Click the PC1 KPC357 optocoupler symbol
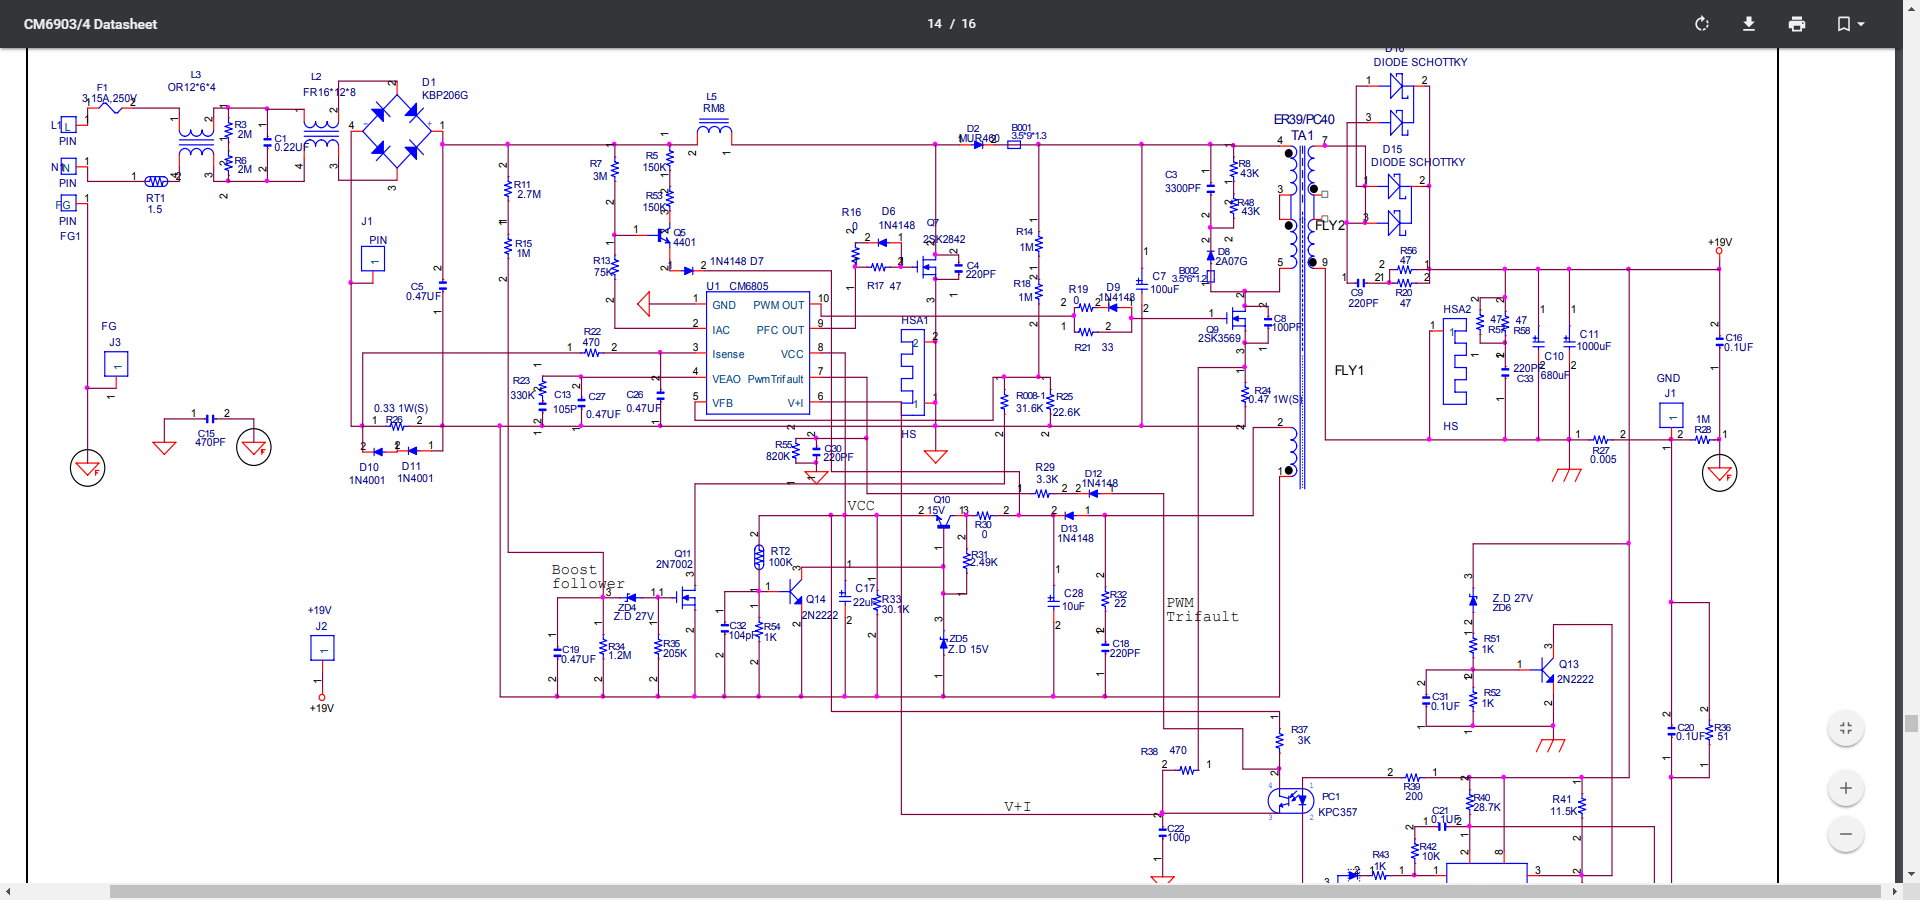1920x900 pixels. coord(1291,800)
